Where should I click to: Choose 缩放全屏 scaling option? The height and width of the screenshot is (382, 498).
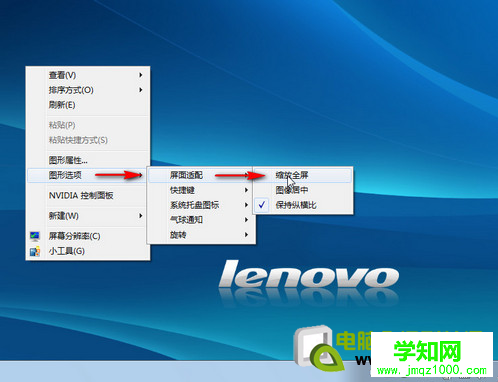303,175
